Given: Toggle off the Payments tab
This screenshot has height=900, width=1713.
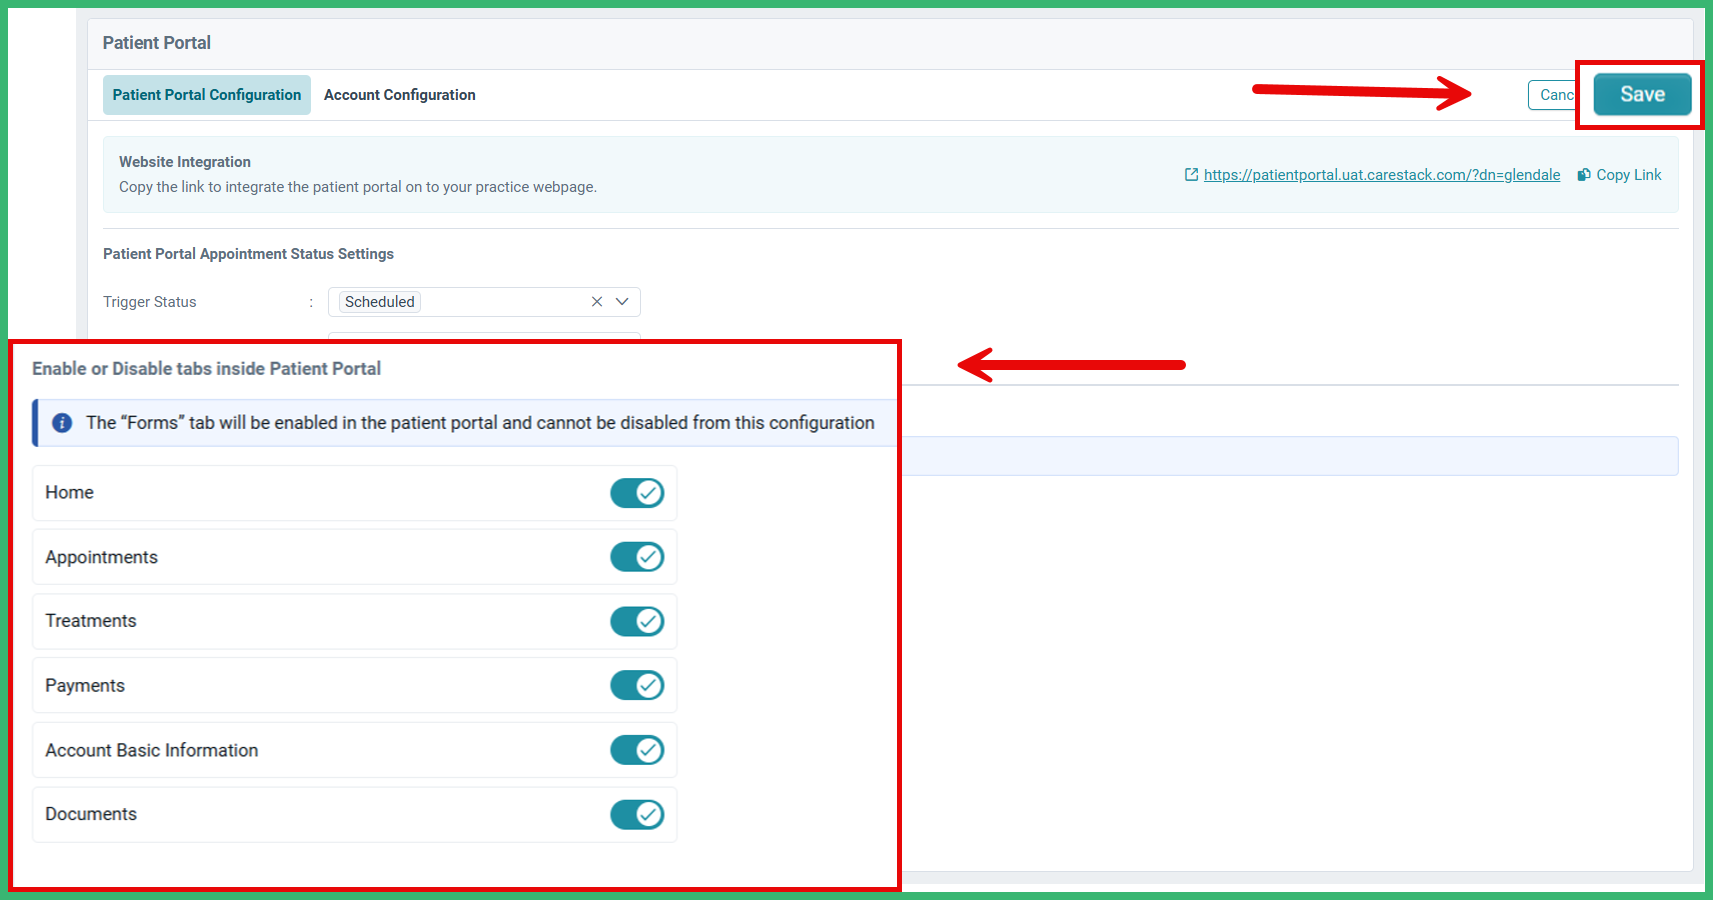Looking at the screenshot, I should [x=637, y=685].
